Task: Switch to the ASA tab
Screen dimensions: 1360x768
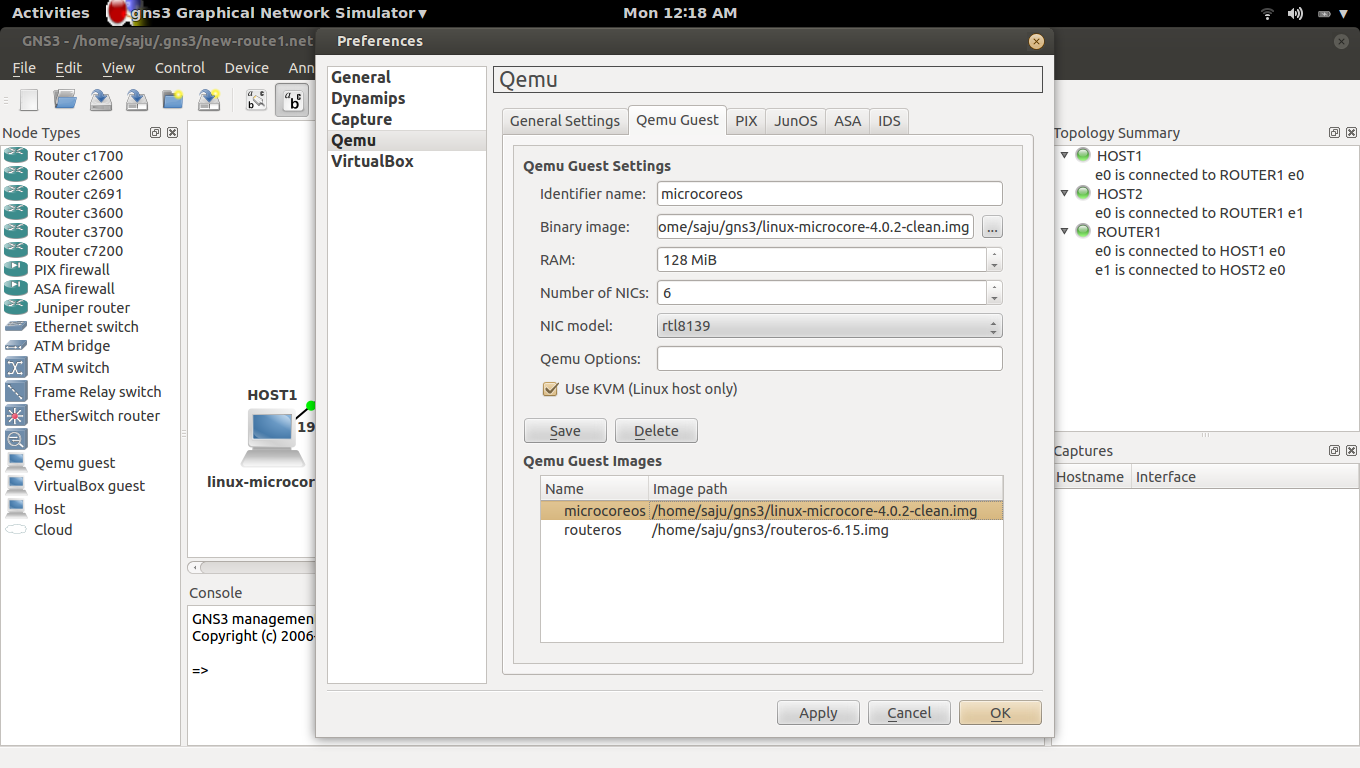Action: coord(847,121)
